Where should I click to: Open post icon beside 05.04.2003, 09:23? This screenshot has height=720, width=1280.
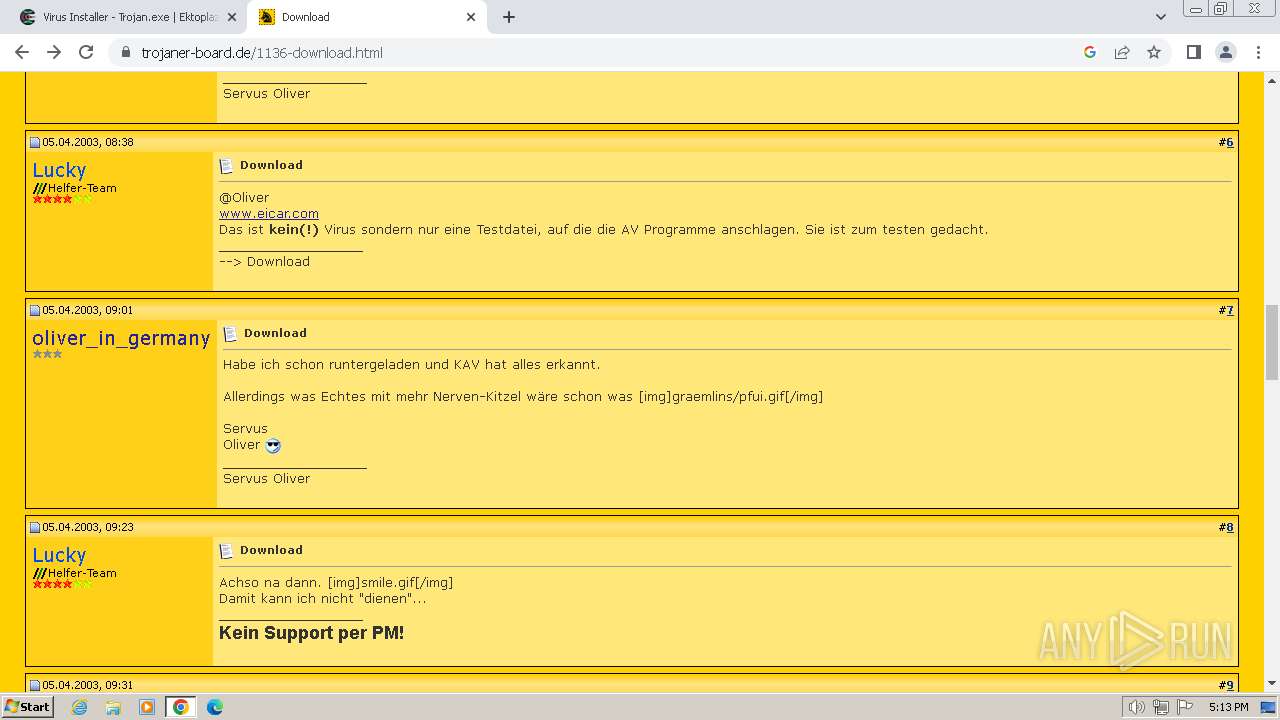[35, 527]
